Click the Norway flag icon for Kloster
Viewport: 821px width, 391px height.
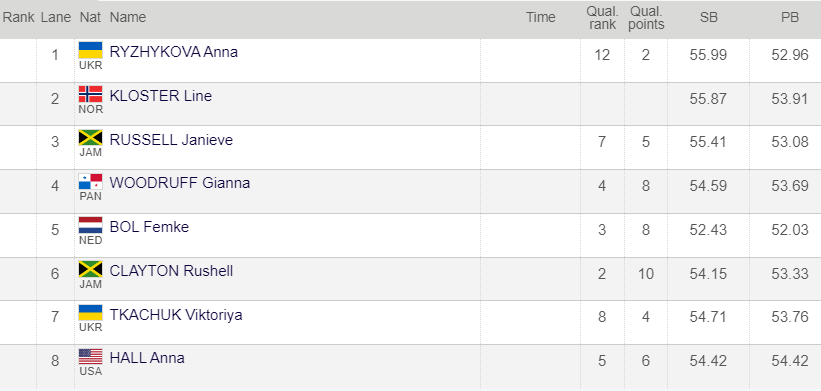coord(91,94)
